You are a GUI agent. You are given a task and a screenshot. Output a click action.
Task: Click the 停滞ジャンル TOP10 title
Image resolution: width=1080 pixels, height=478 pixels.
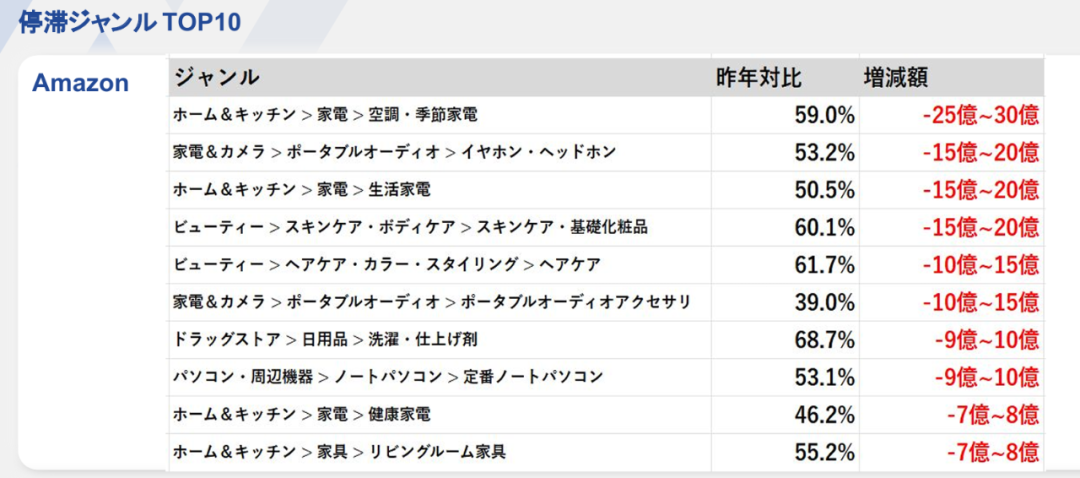[130, 21]
